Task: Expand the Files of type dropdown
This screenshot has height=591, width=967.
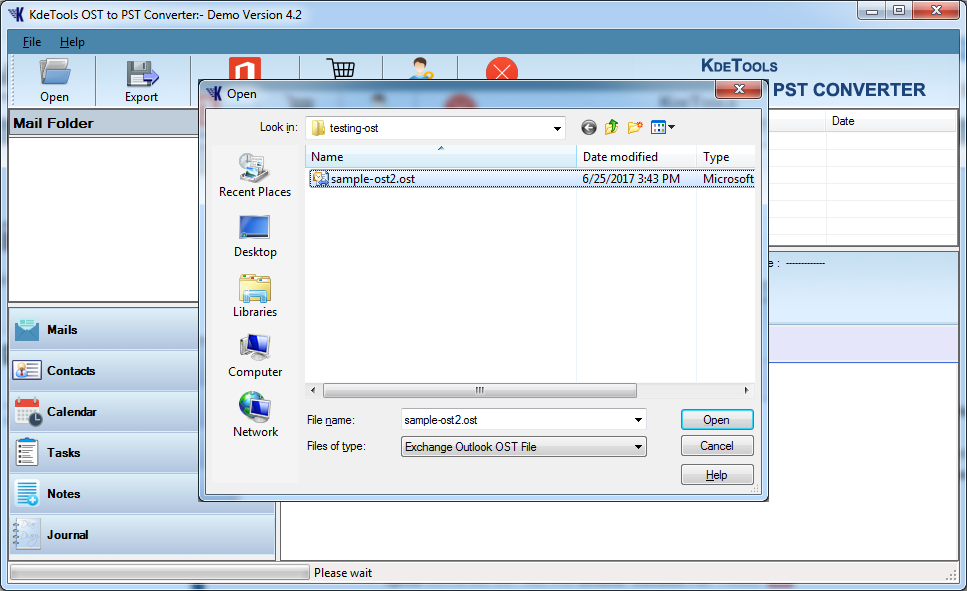Action: pyautogui.click(x=638, y=447)
